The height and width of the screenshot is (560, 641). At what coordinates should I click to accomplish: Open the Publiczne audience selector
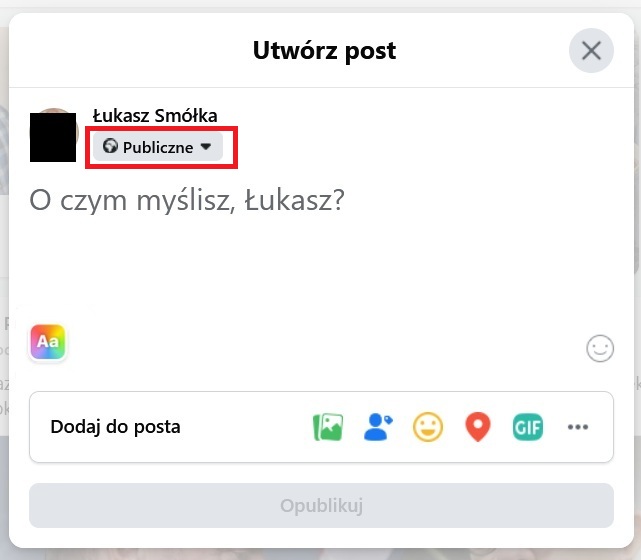coord(158,146)
